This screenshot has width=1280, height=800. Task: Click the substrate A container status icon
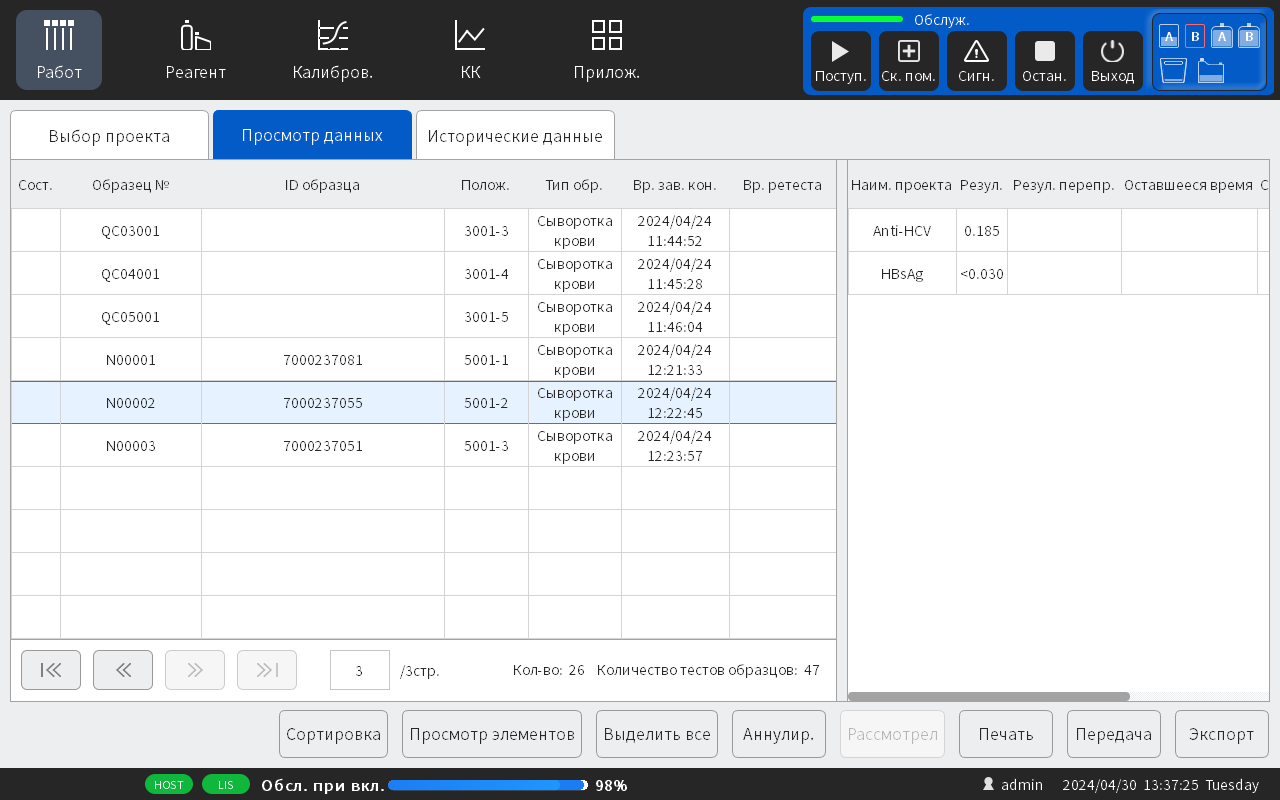[x=1168, y=37]
